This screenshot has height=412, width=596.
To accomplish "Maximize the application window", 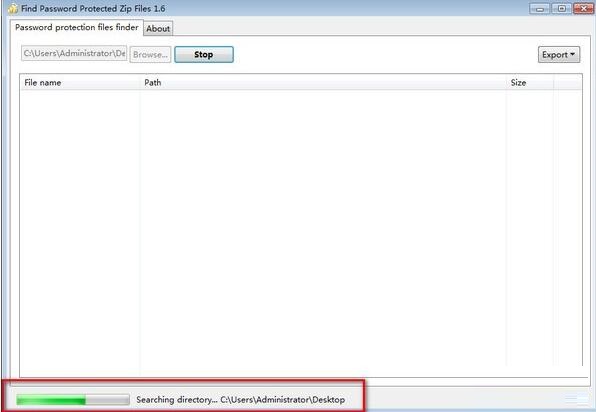I will click(561, 9).
